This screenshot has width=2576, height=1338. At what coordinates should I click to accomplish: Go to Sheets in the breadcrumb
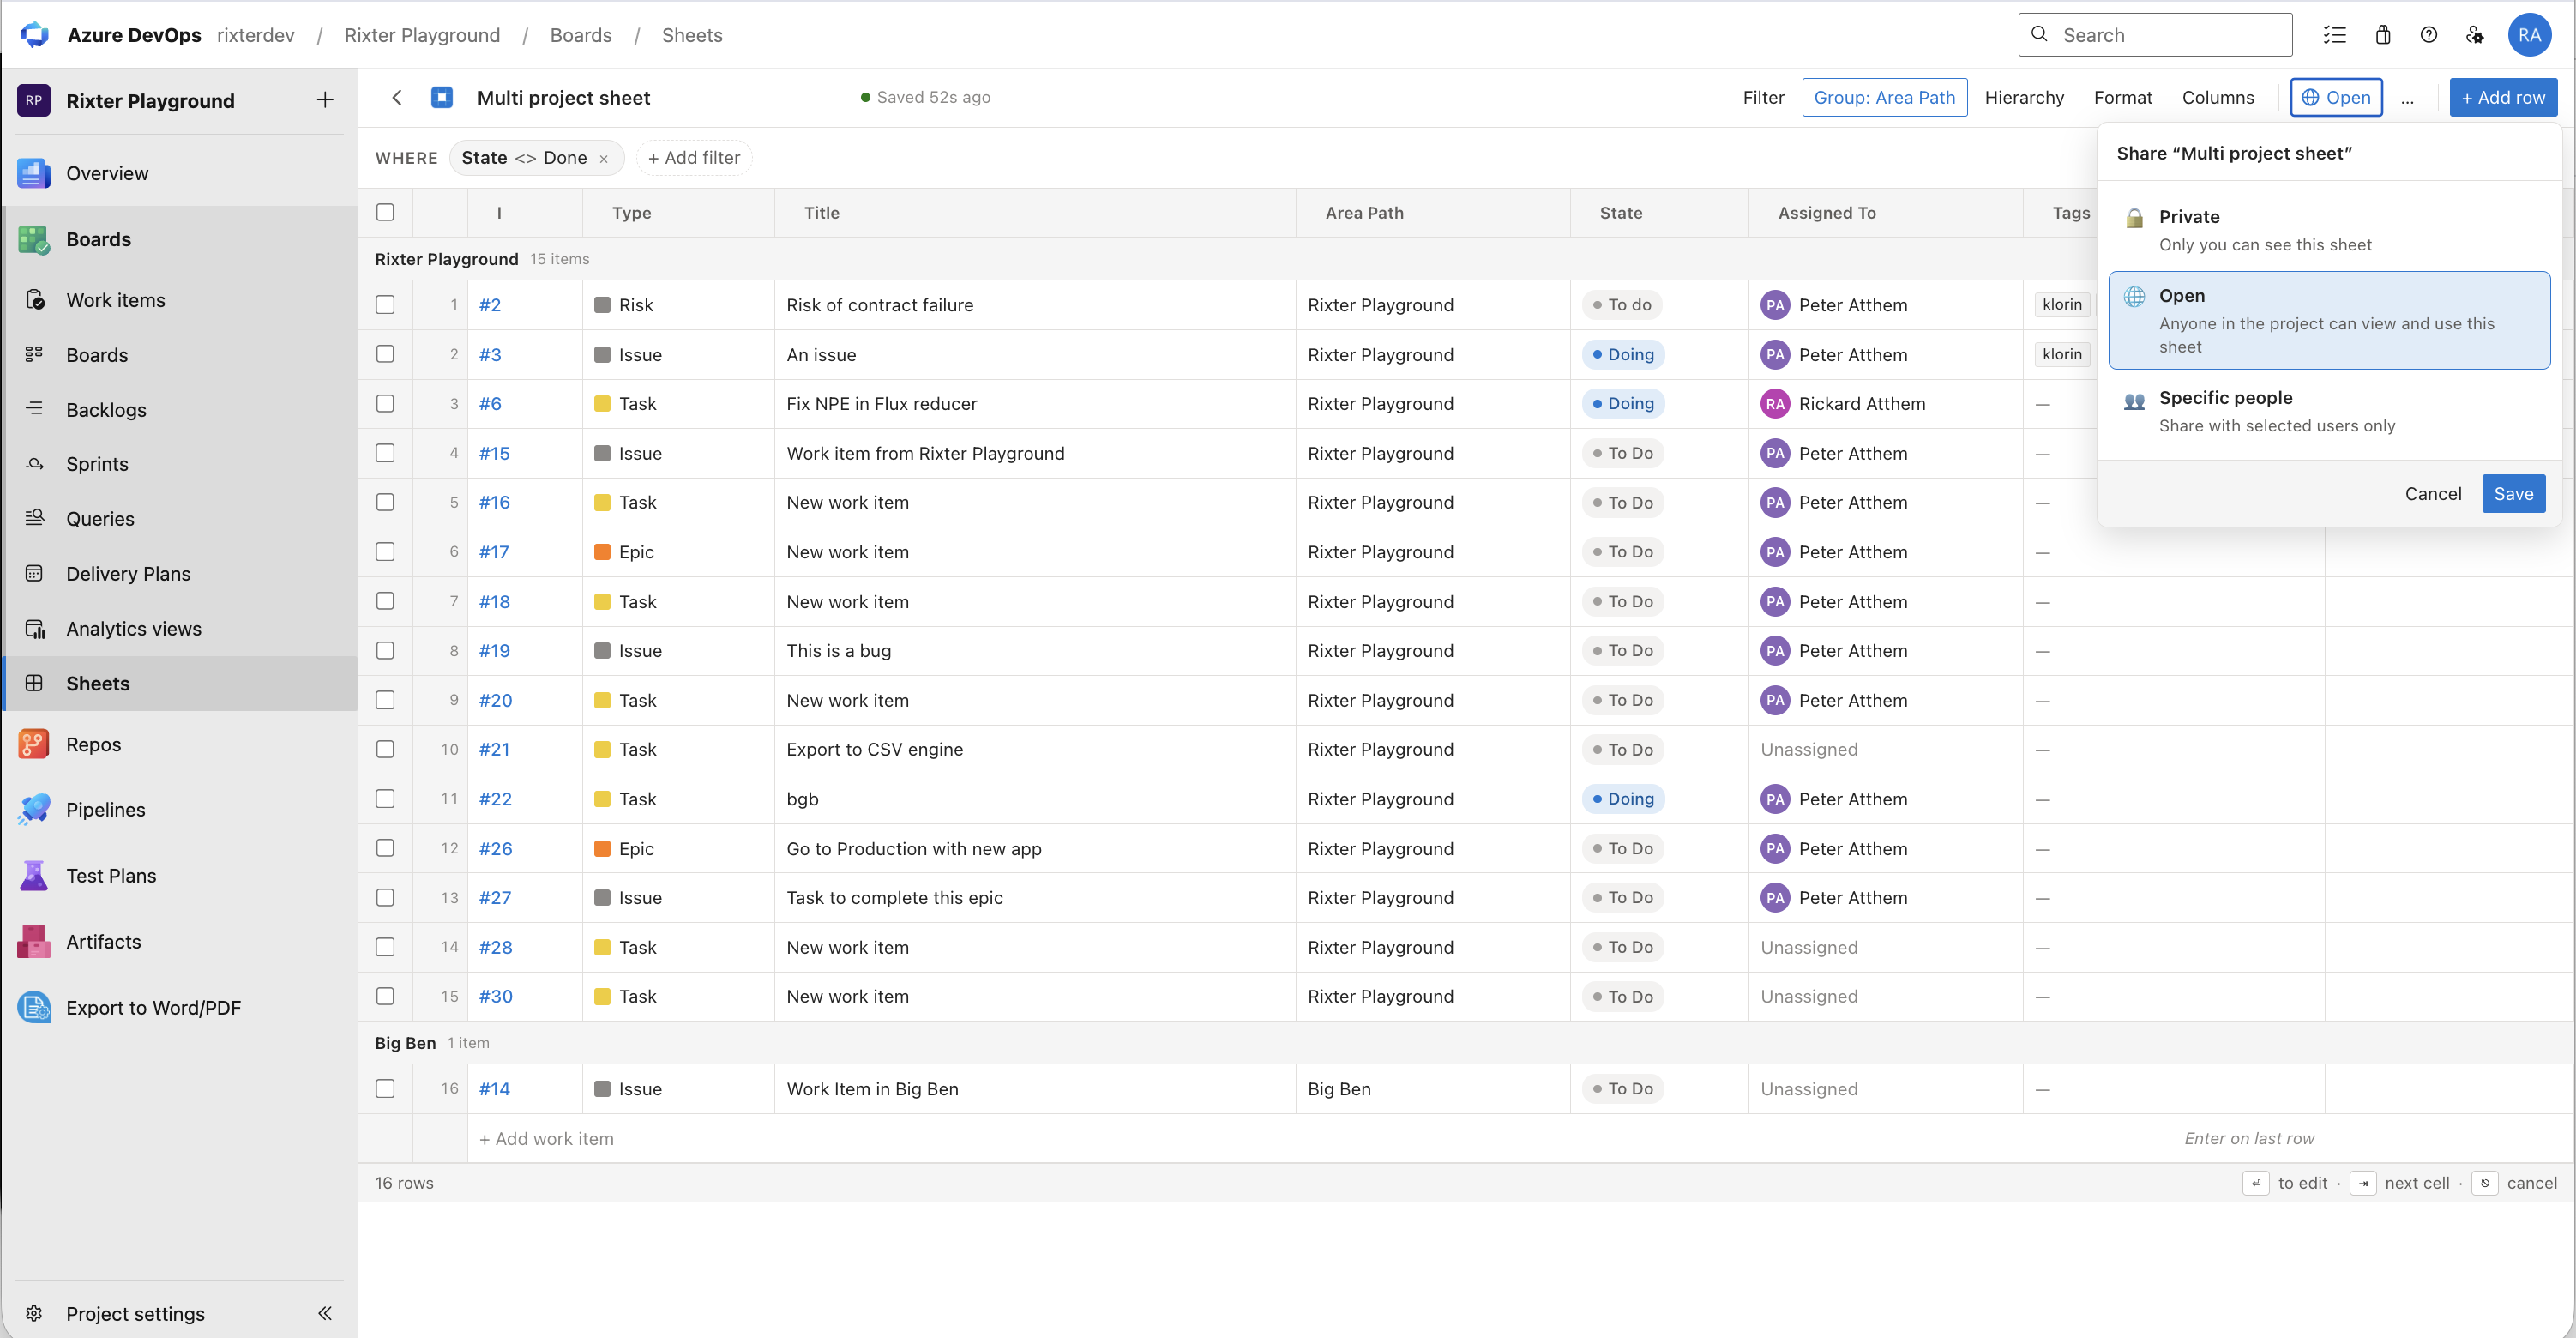point(692,35)
